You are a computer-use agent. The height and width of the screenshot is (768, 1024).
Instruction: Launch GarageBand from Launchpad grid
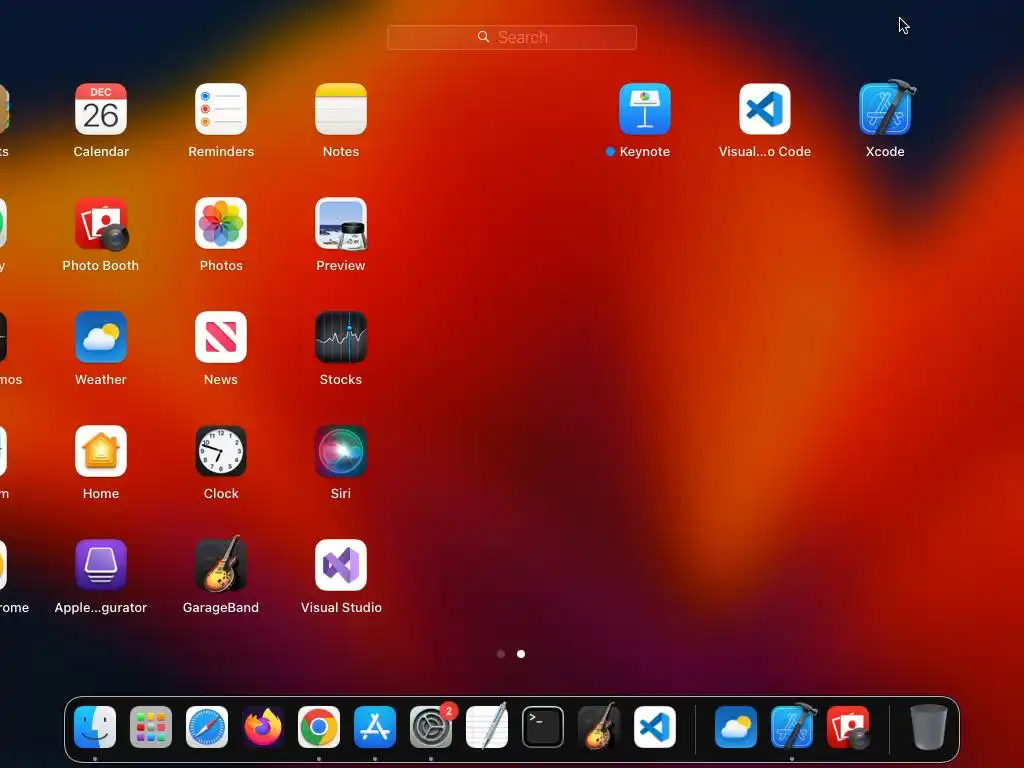pyautogui.click(x=221, y=564)
